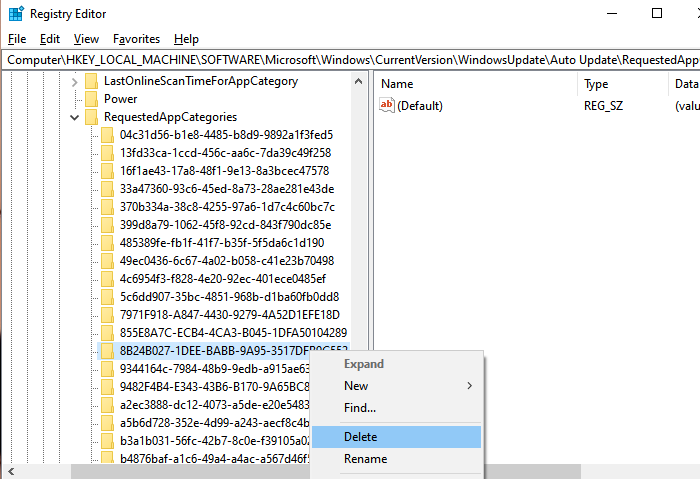Select key 9482F4B4-E343-43B6
Image resolution: width=700 pixels, height=479 pixels.
(214, 387)
